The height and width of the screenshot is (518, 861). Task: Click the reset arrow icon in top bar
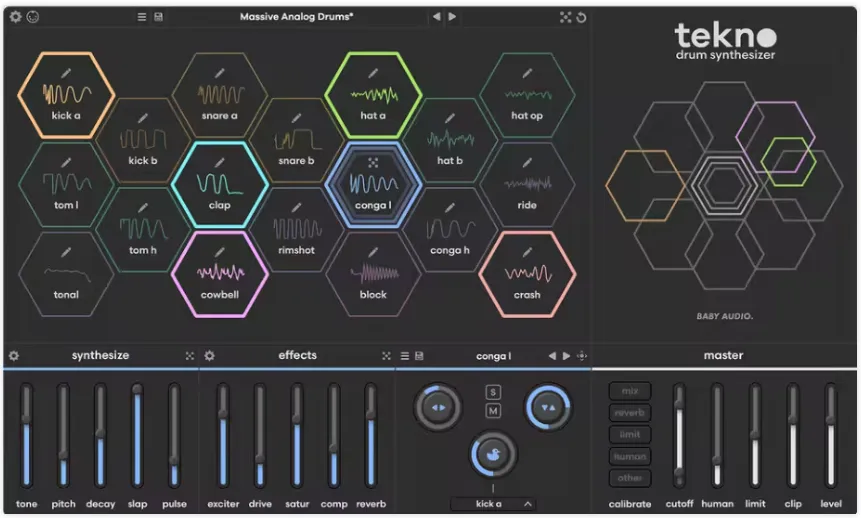pyautogui.click(x=581, y=18)
